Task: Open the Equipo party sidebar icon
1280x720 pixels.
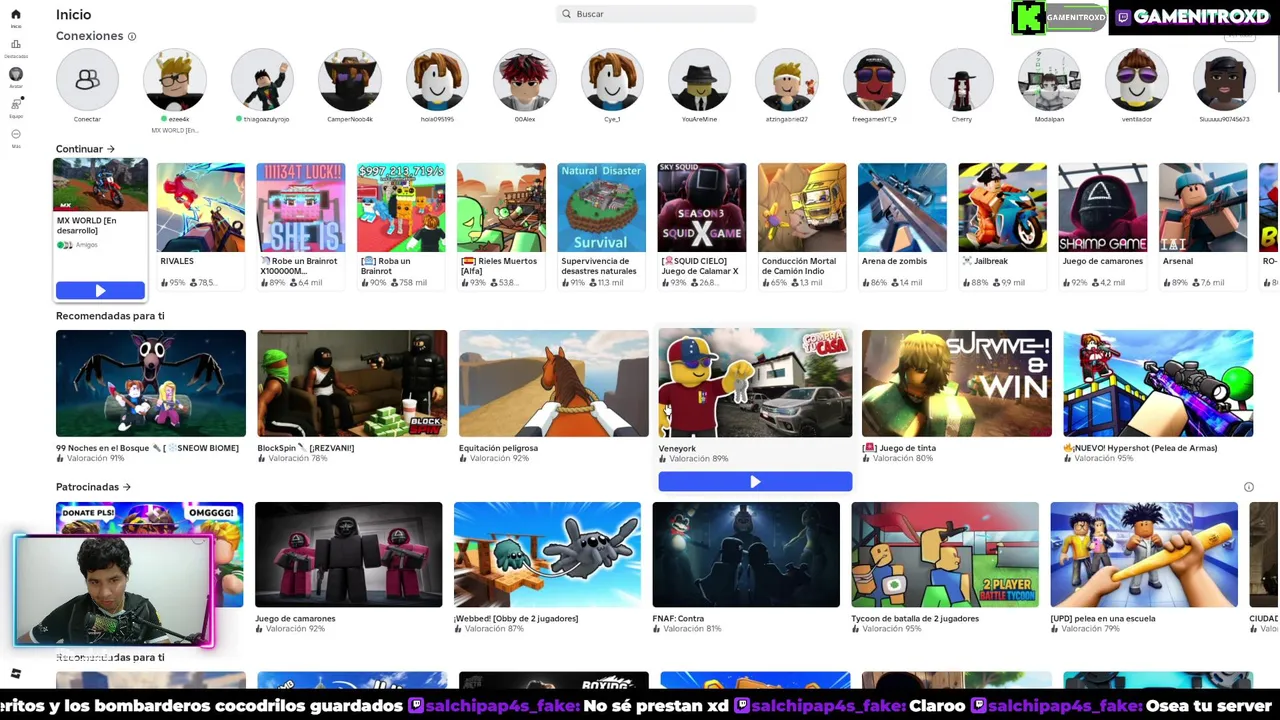Action: [15, 104]
